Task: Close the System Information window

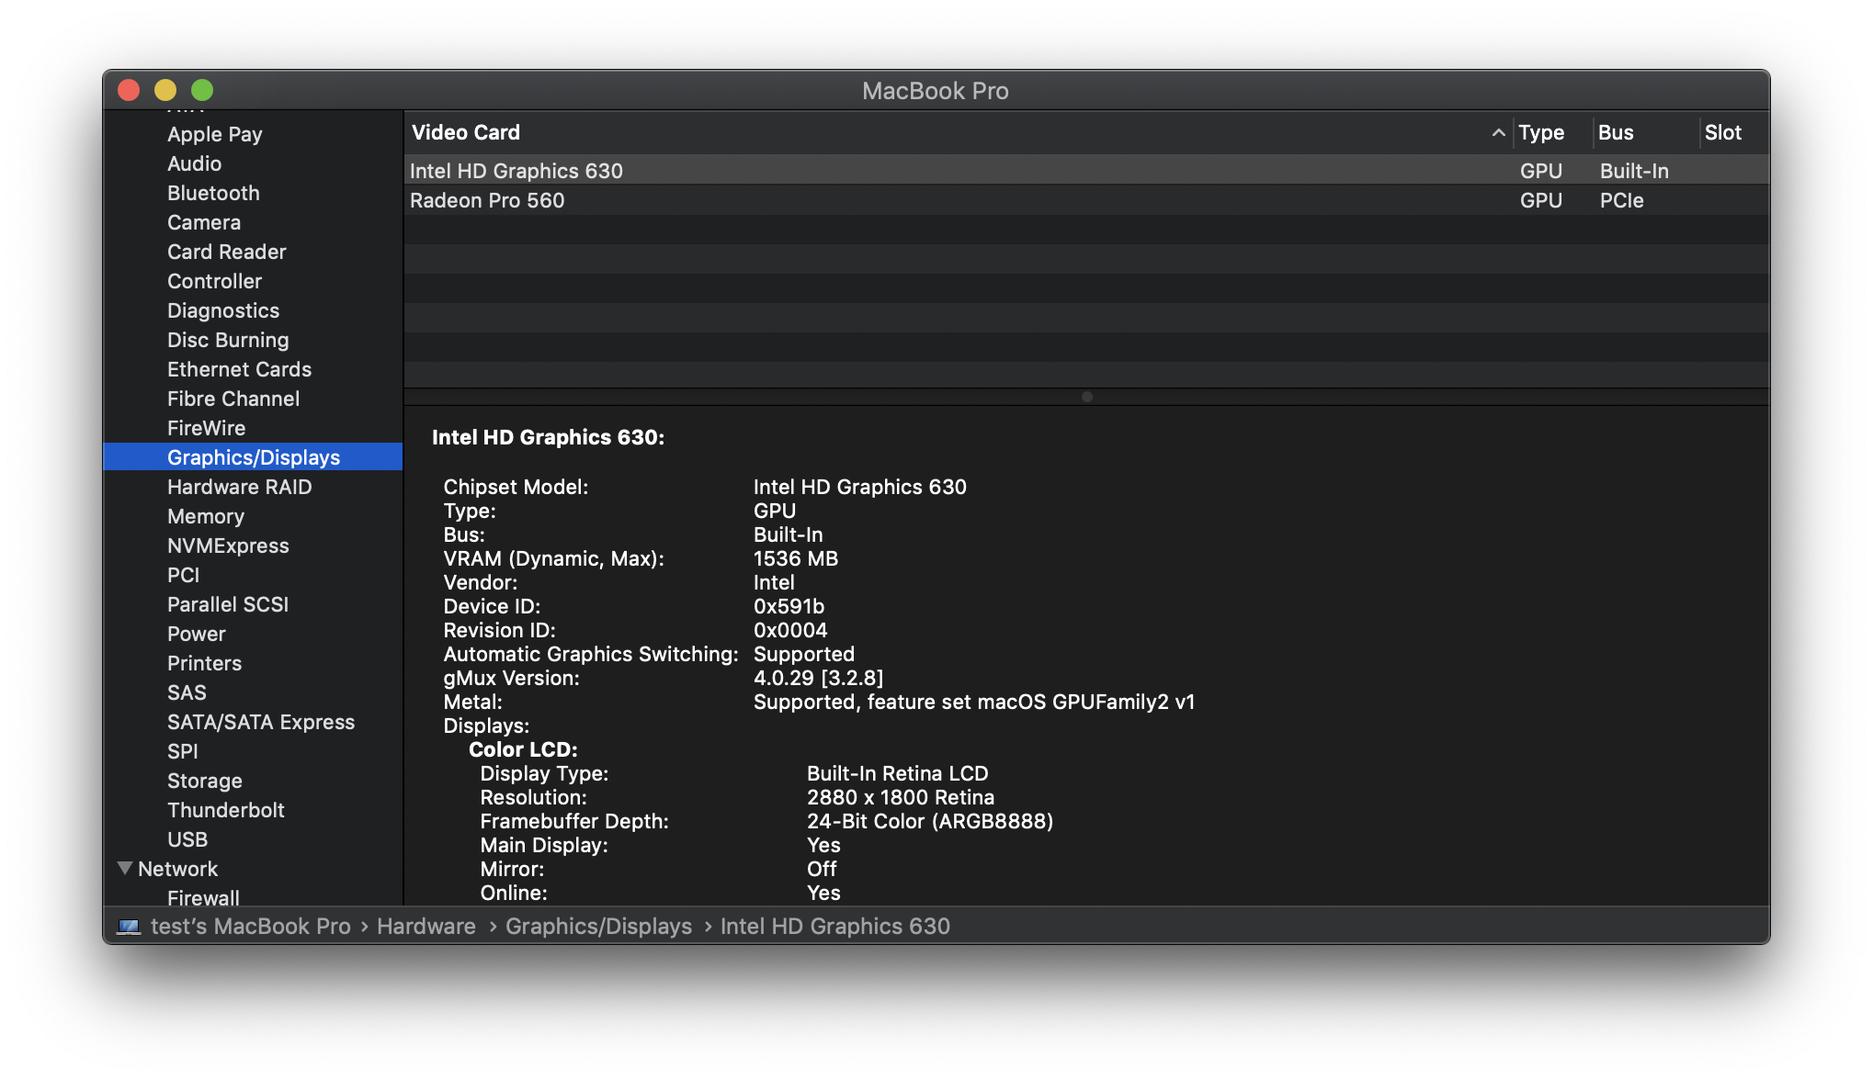Action: pos(129,91)
